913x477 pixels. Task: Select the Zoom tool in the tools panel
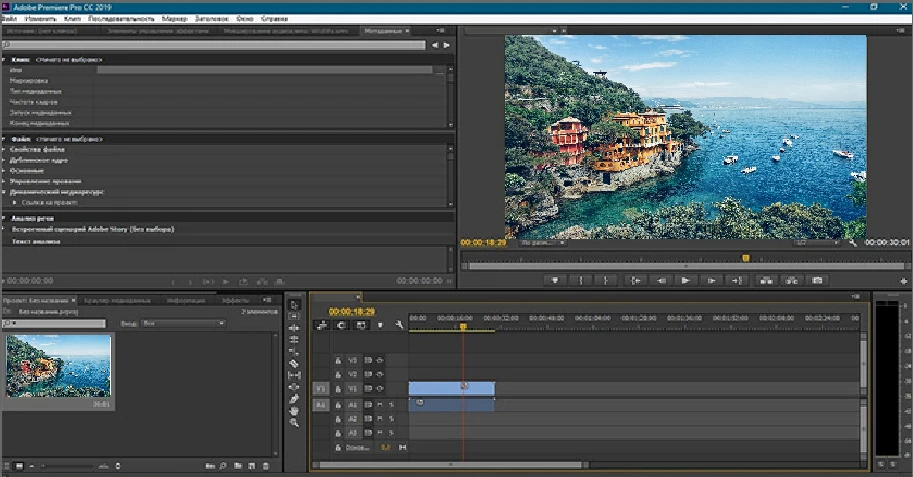click(x=294, y=423)
